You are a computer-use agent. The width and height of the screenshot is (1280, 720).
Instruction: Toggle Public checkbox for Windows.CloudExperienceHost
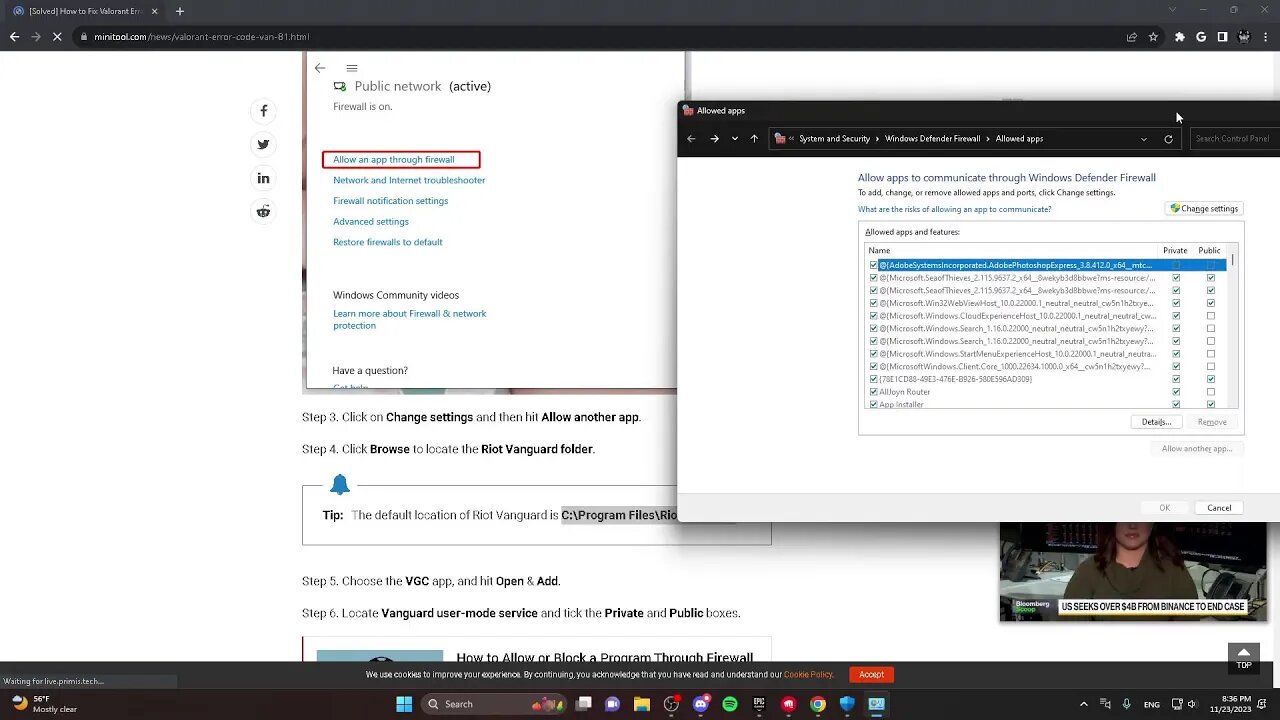pyautogui.click(x=1211, y=316)
